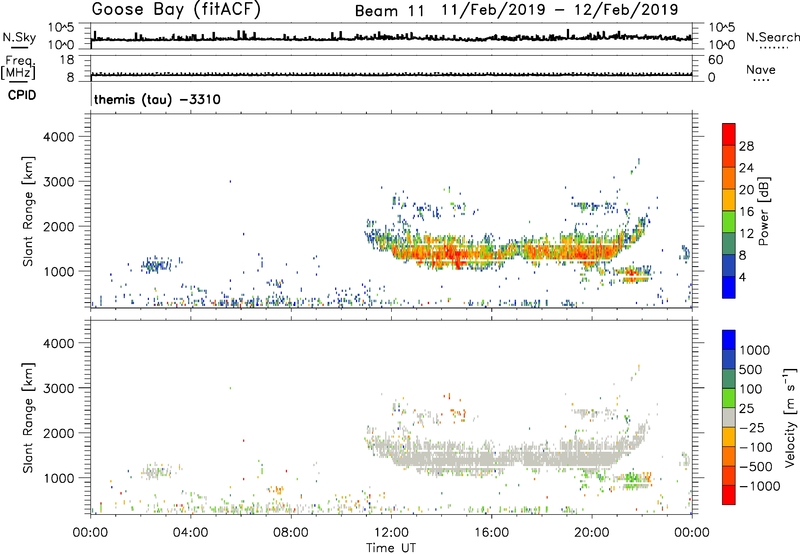Click the '08:00' time axis label
Image resolution: width=800 pixels, height=554 pixels.
(291, 533)
